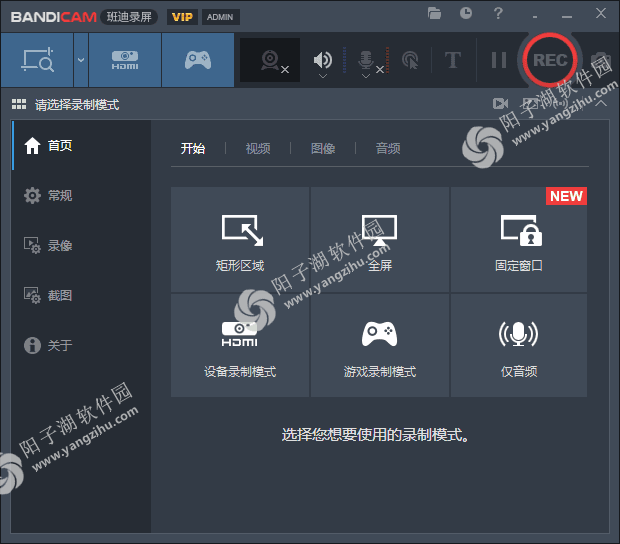Click the BANDICAM logo

coord(54,17)
